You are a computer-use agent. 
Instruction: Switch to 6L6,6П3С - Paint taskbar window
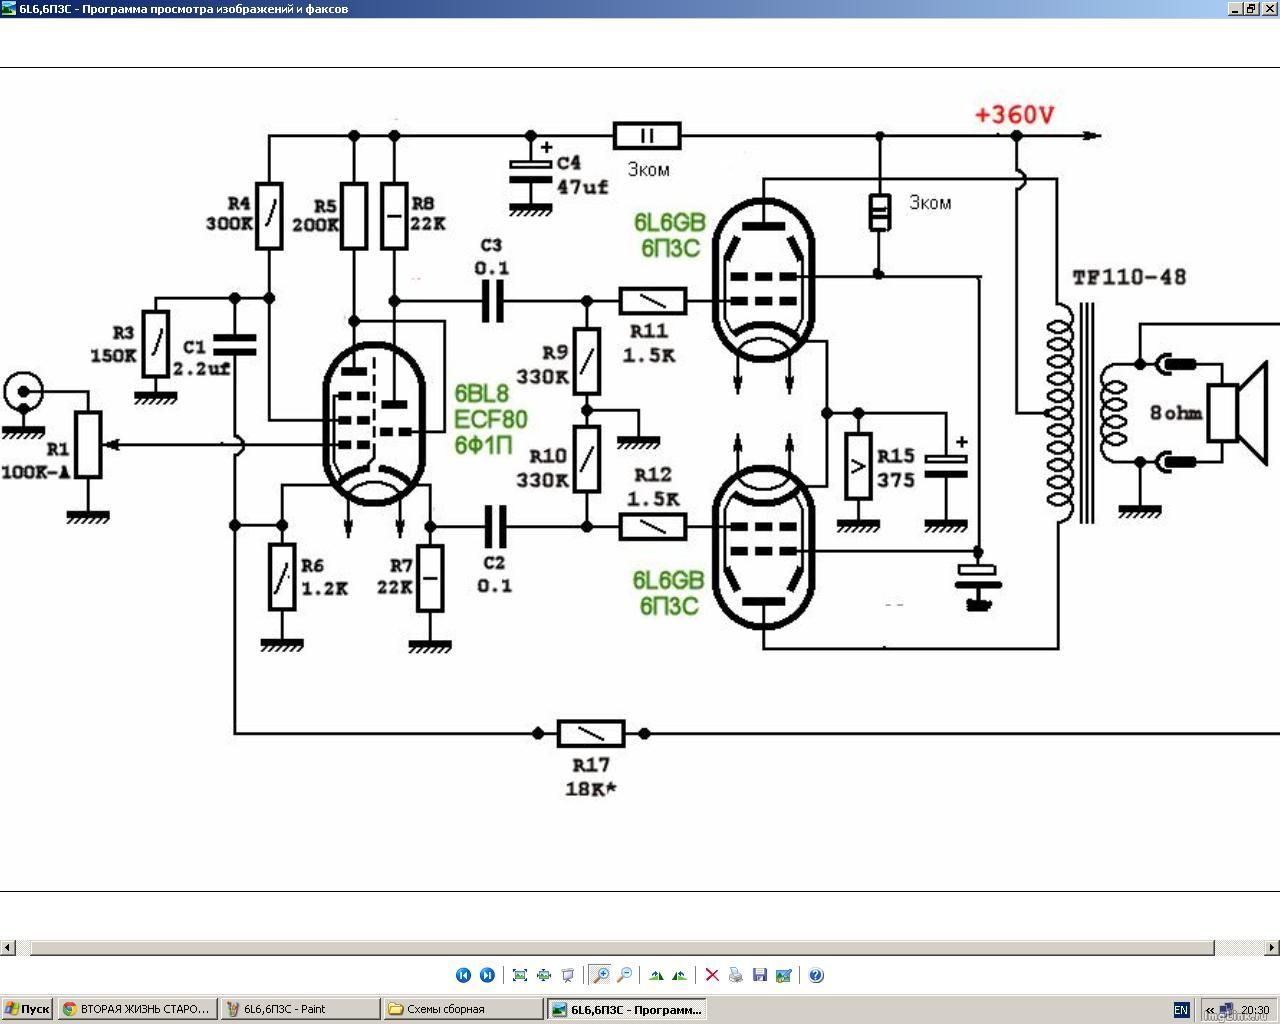click(300, 1009)
